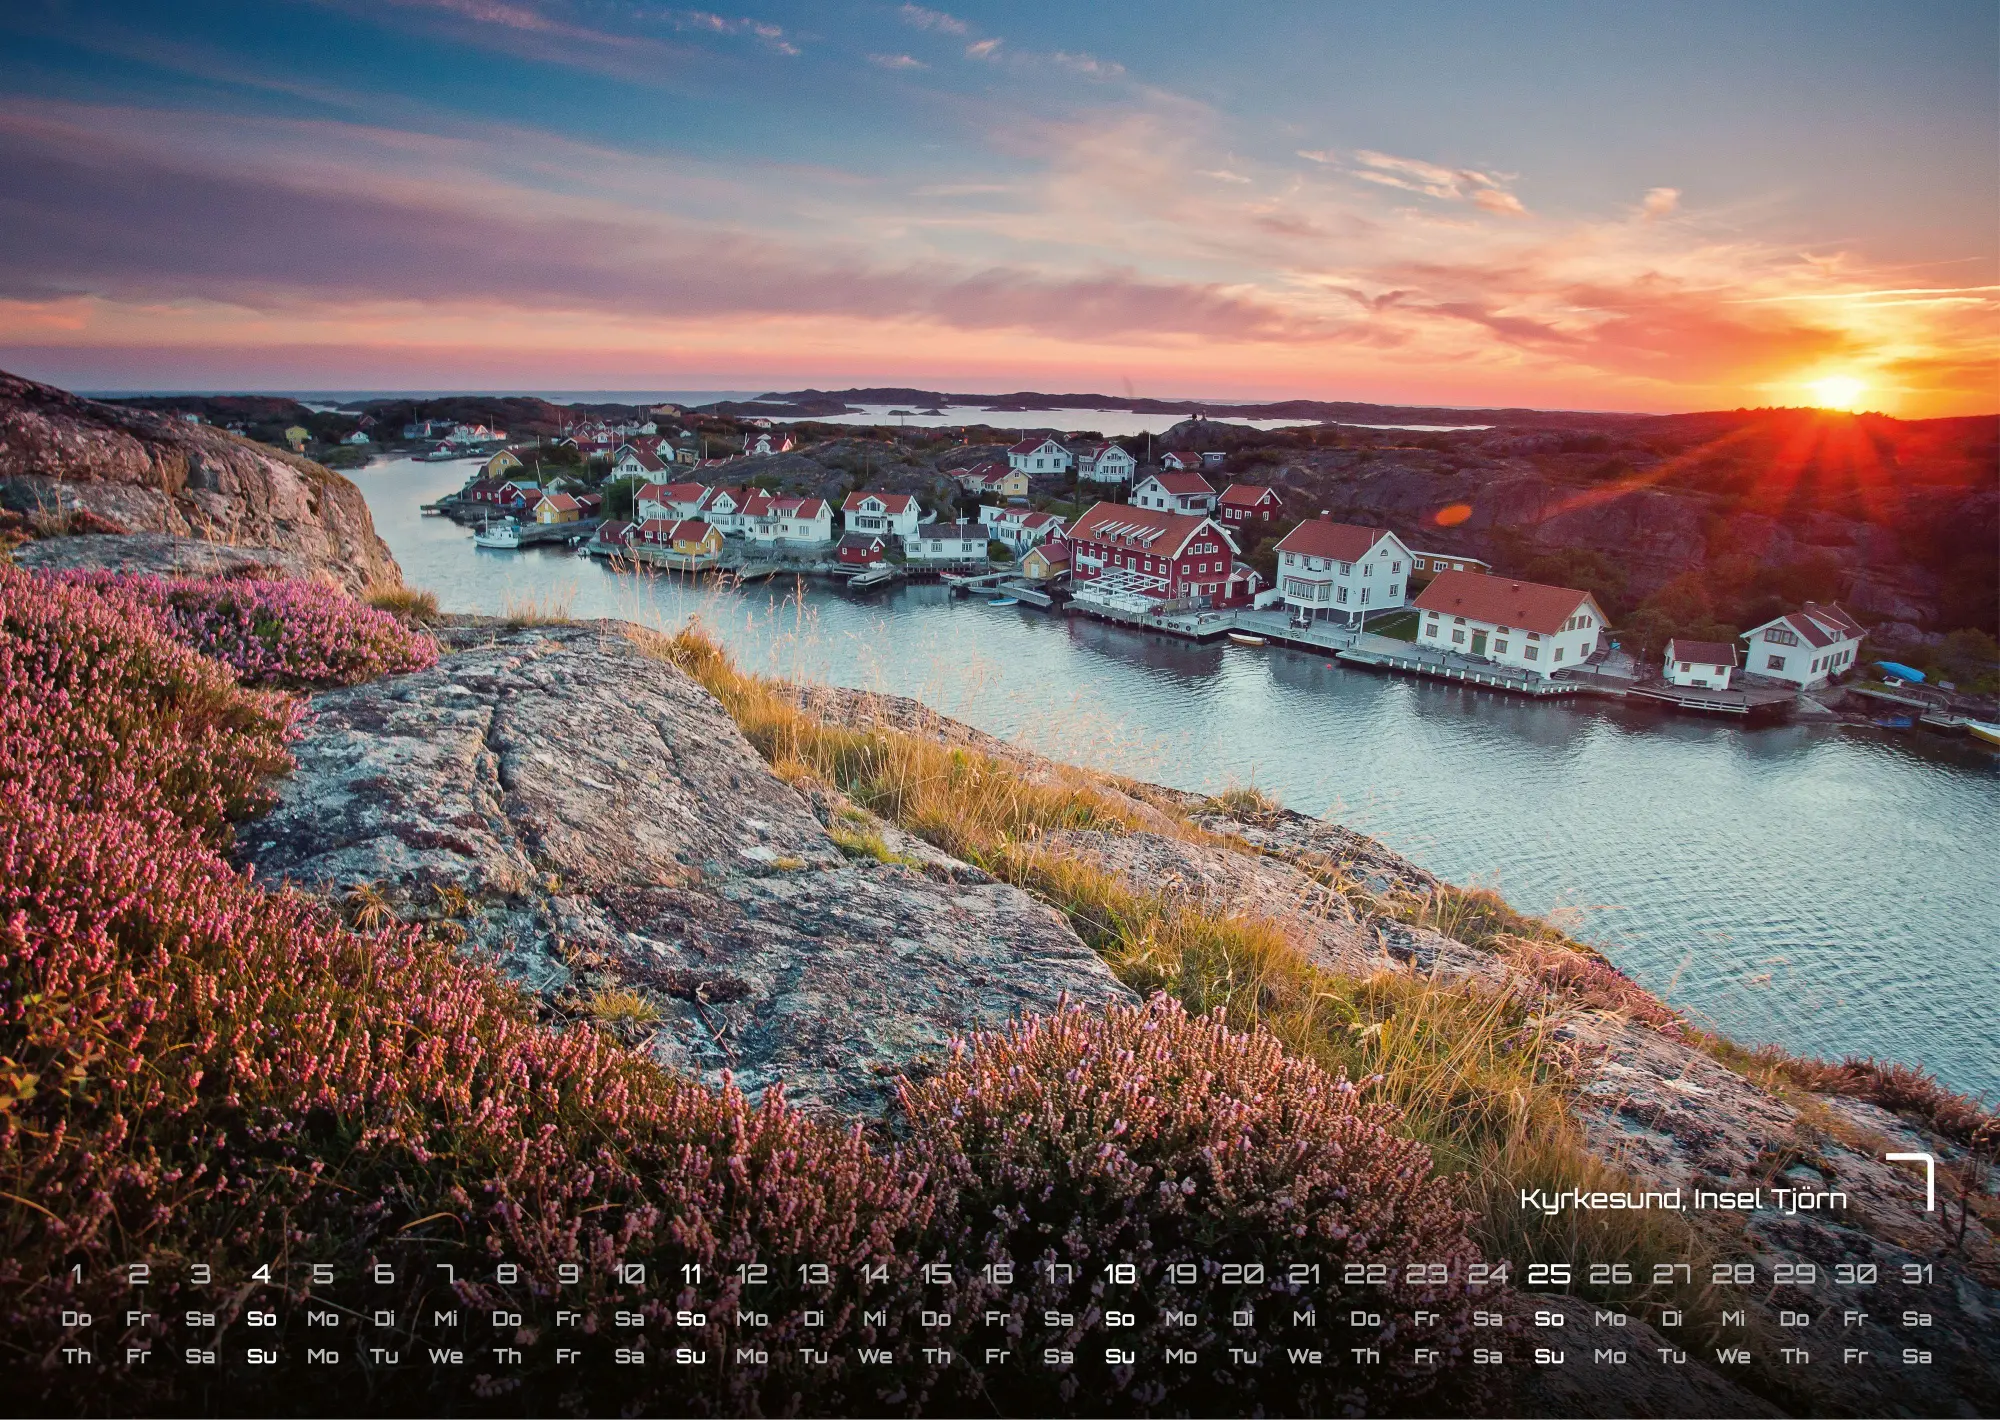Select date number 2 in calendar row
This screenshot has width=2000, height=1420.
tap(138, 1274)
